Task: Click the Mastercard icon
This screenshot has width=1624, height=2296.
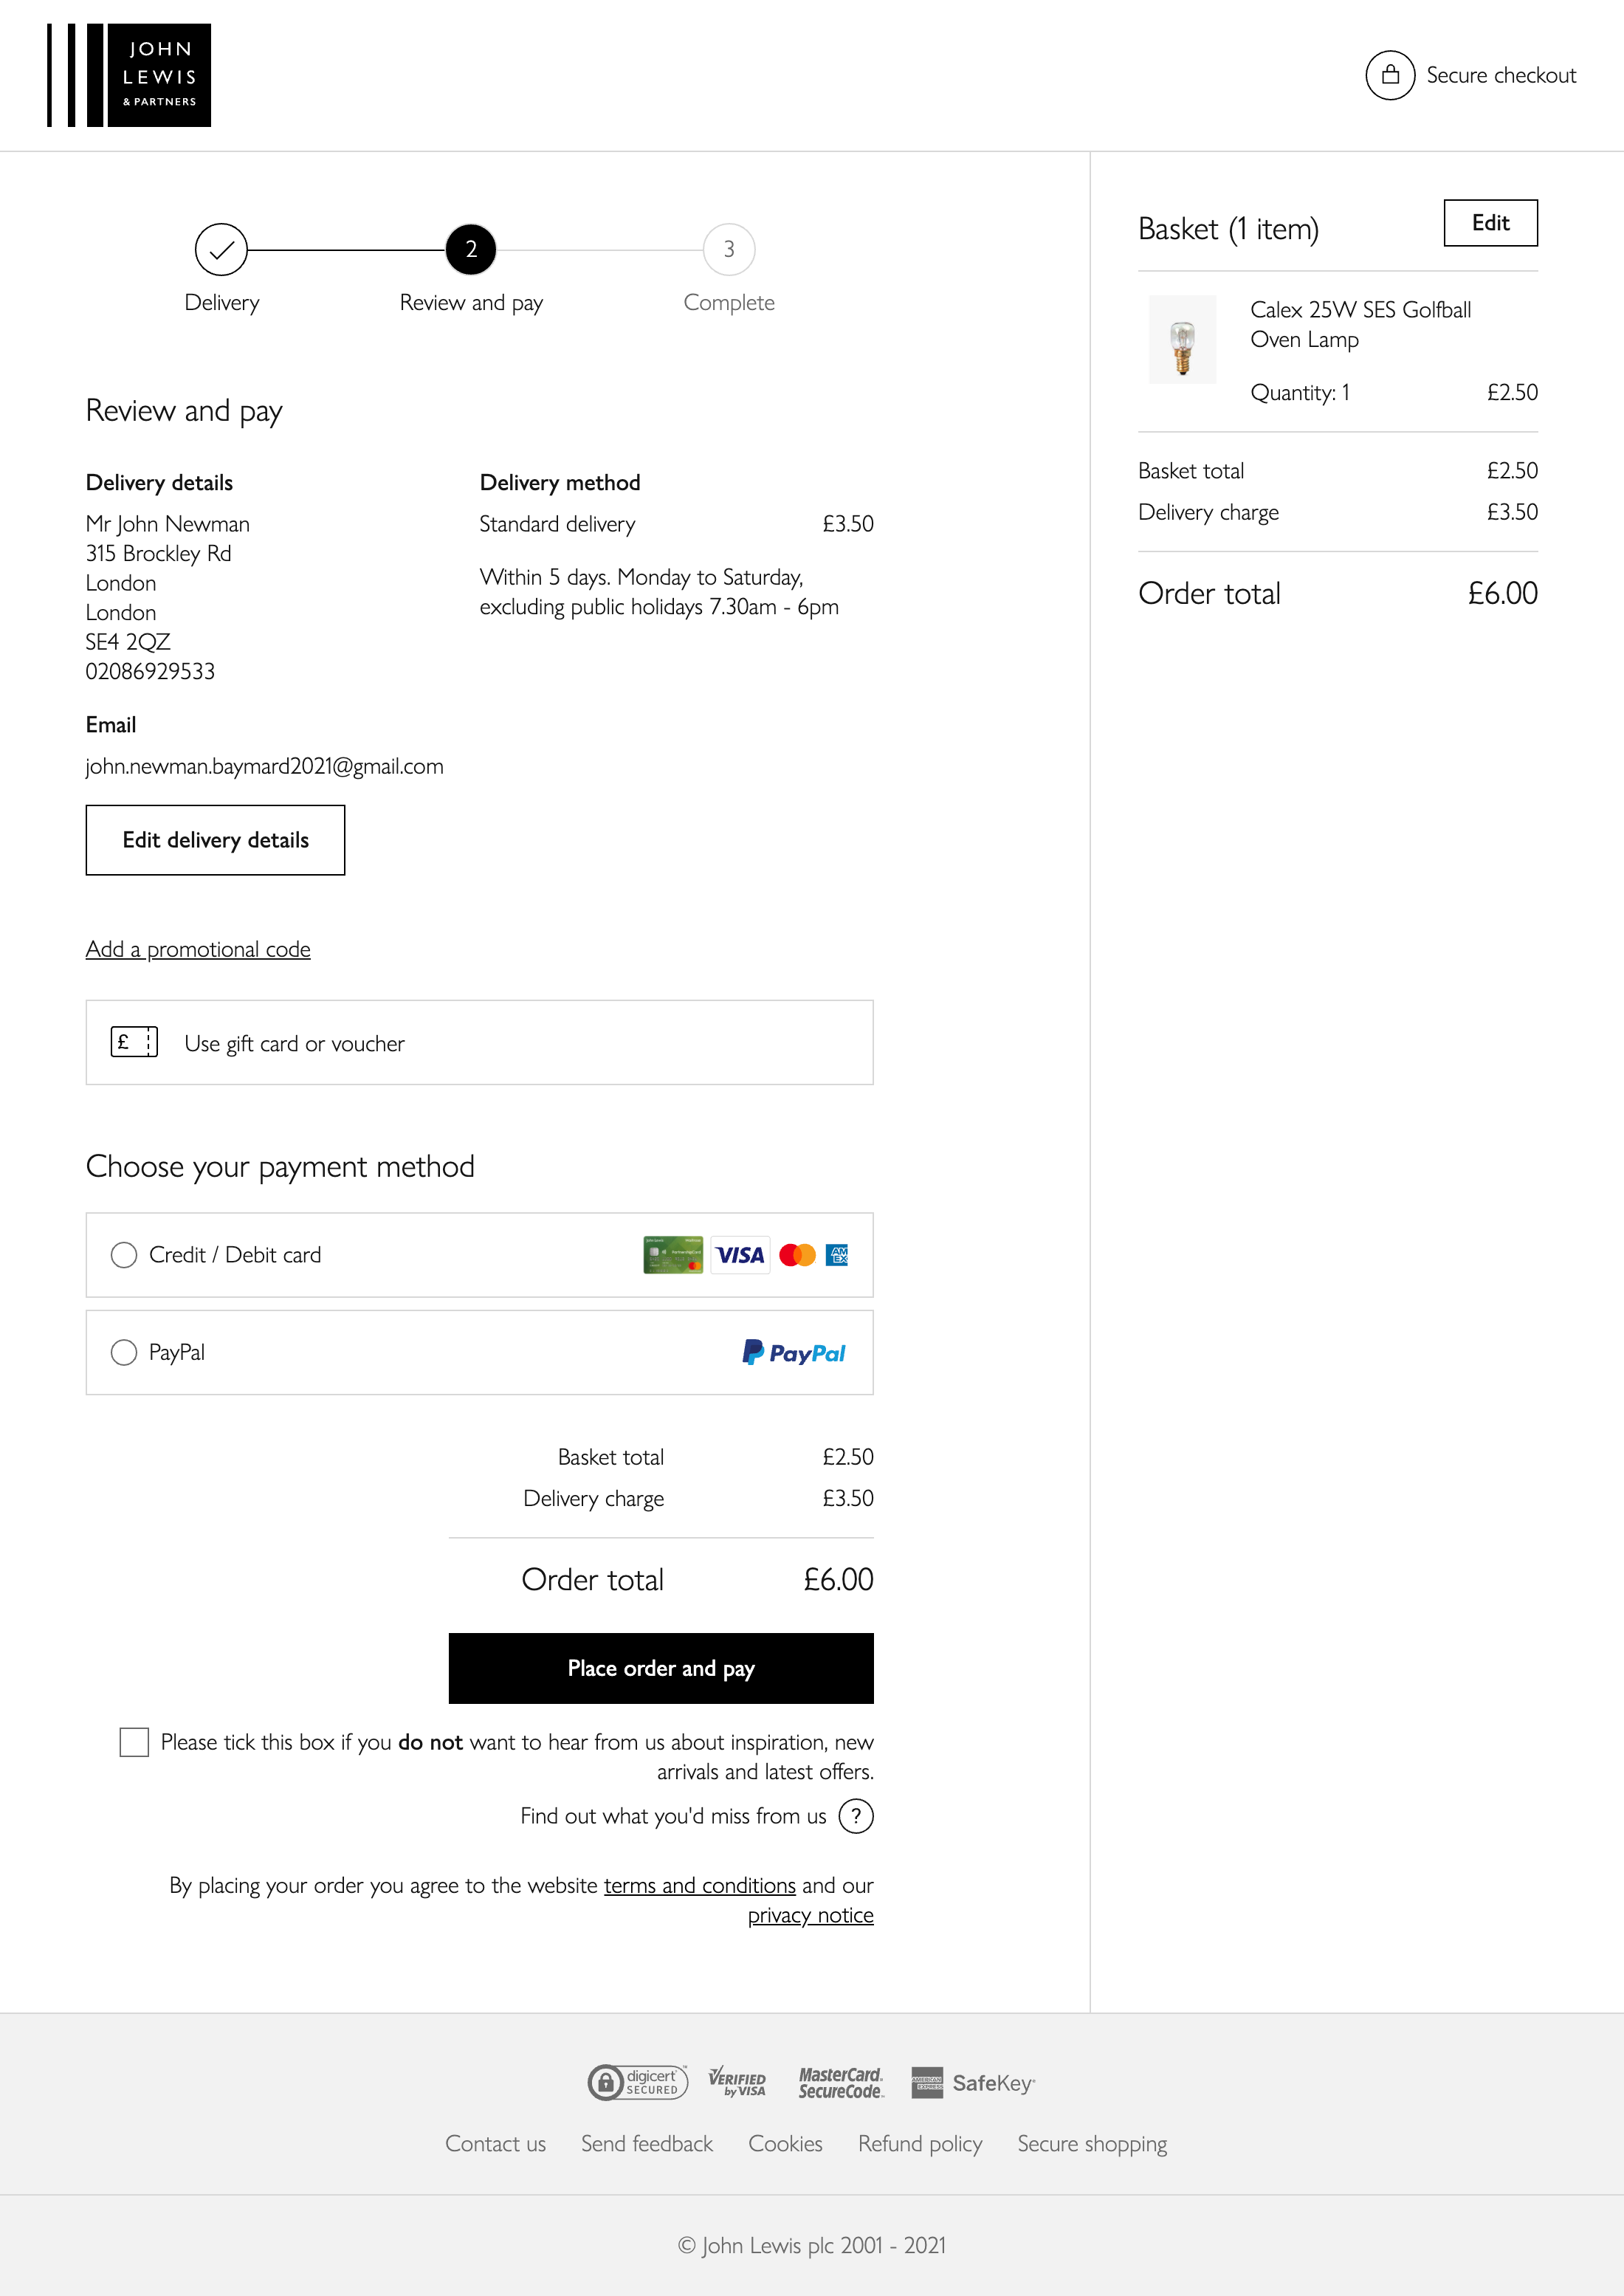Action: pos(797,1255)
